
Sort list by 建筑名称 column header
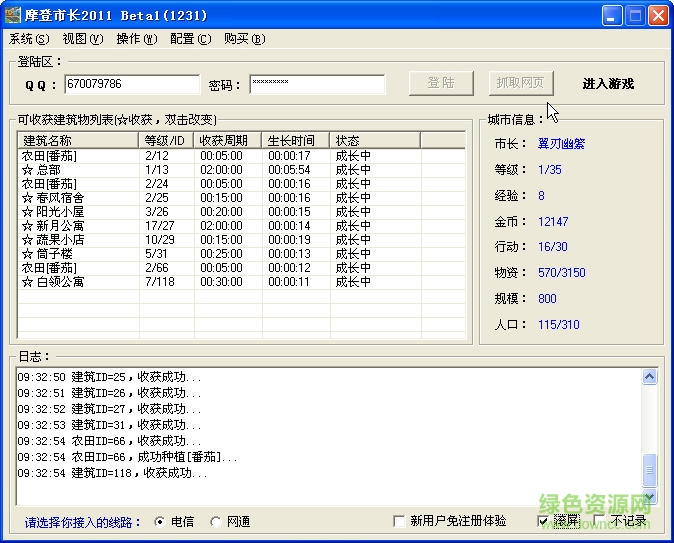point(78,141)
